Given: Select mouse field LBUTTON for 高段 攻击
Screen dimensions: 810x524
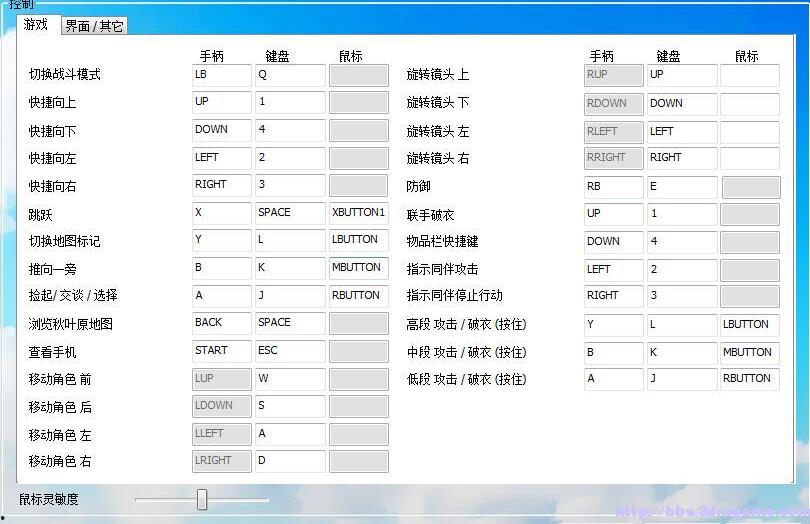Looking at the screenshot, I should click(x=750, y=325).
